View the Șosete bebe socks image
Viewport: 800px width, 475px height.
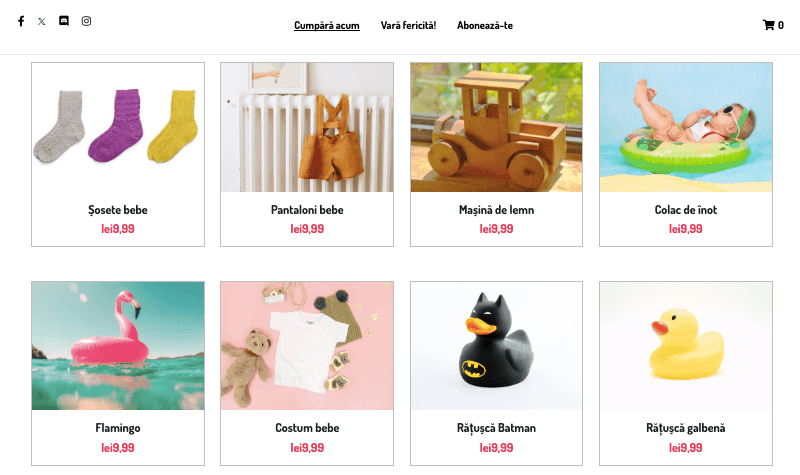coord(118,127)
